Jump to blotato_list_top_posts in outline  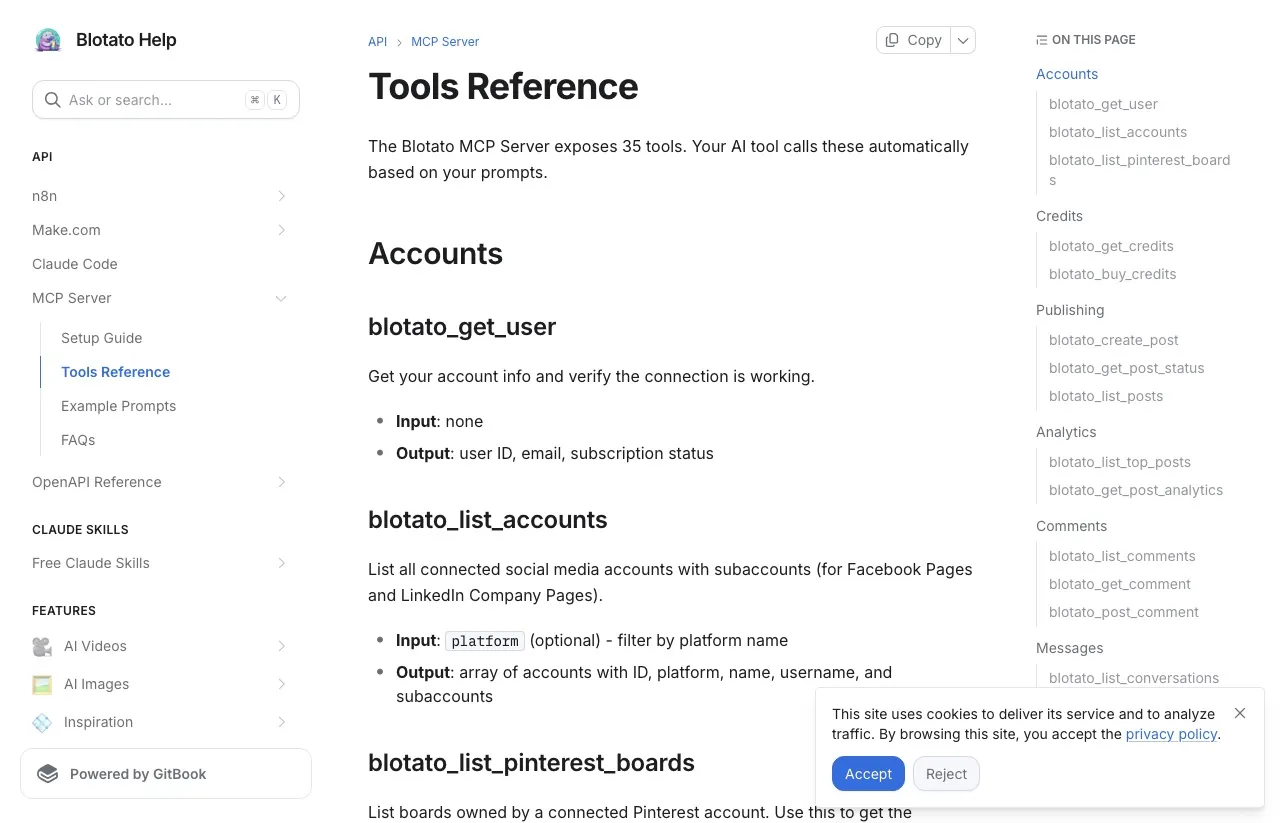(1120, 462)
